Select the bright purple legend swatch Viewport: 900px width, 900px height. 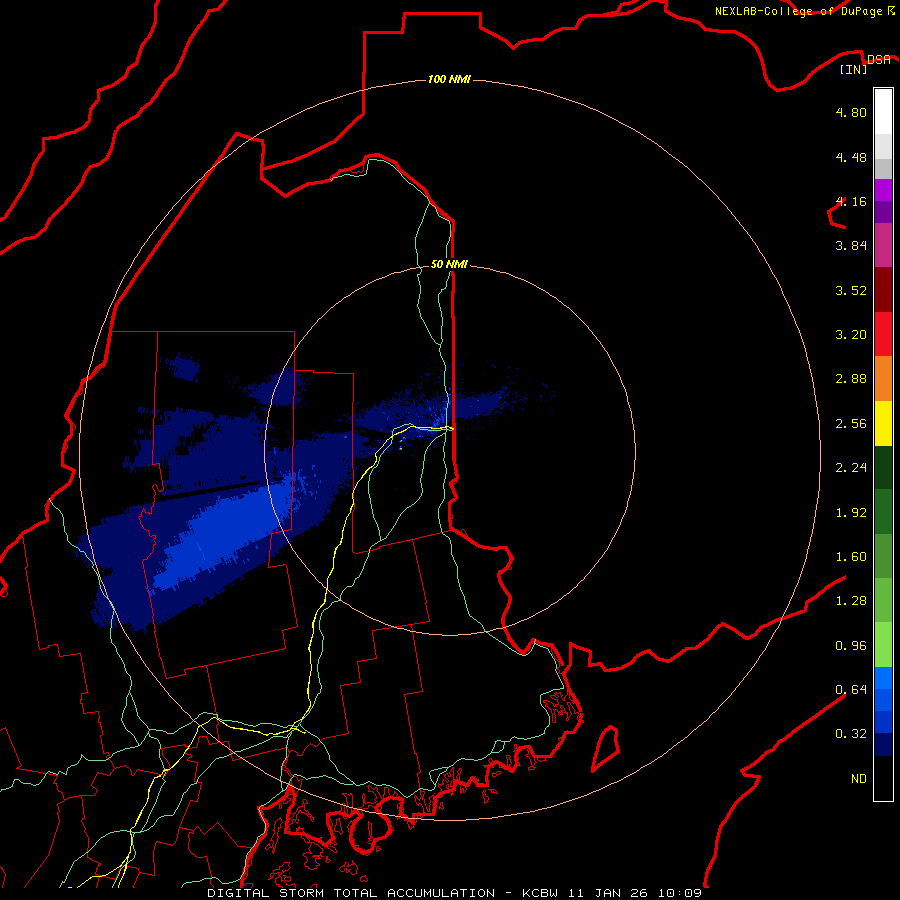(x=883, y=190)
